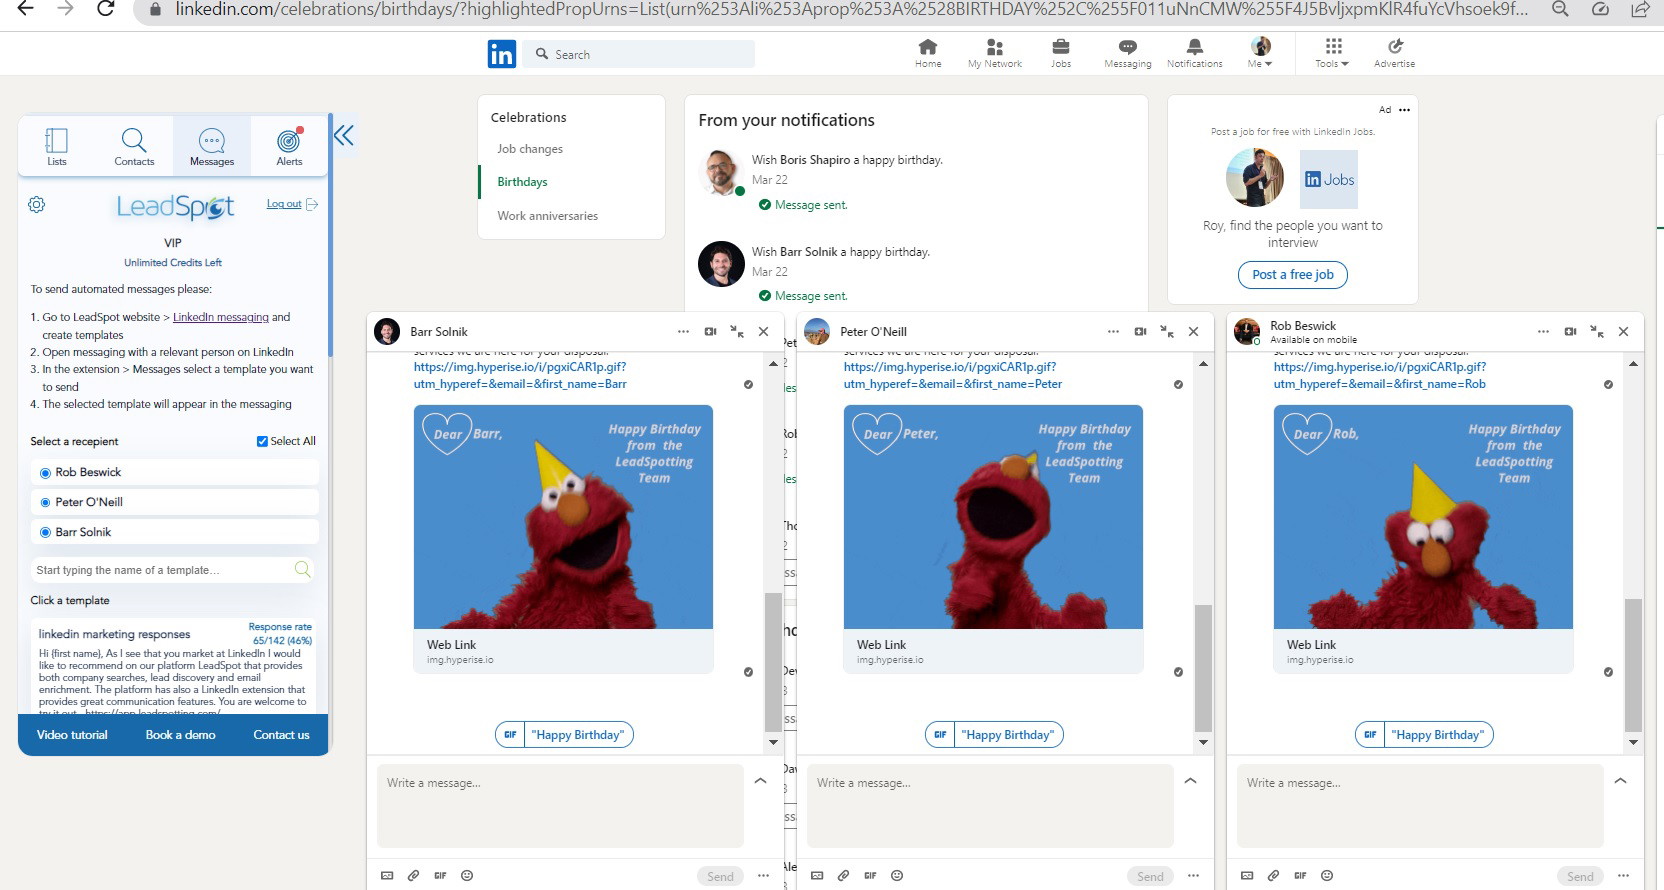Image resolution: width=1664 pixels, height=890 pixels.
Task: Expand message box in Peter O'Neill chat
Action: coord(1190,781)
